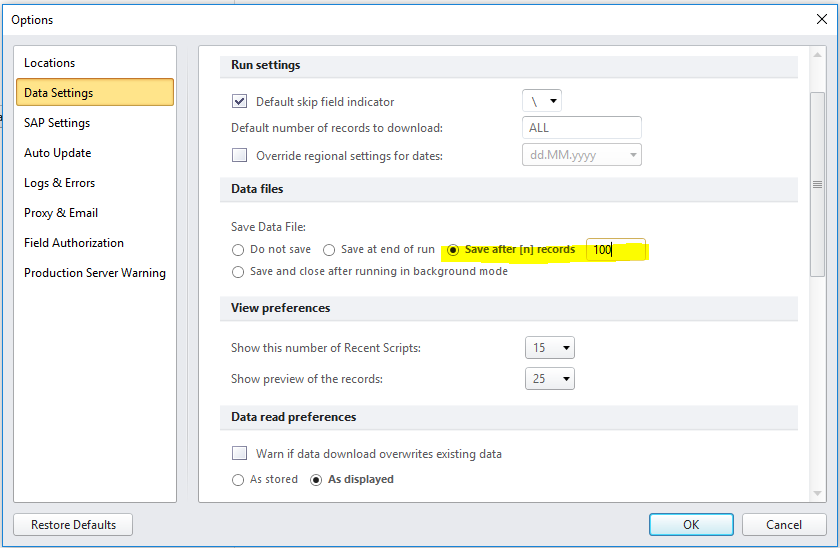Close the Options dialog window
The height and width of the screenshot is (548, 840).
821,19
